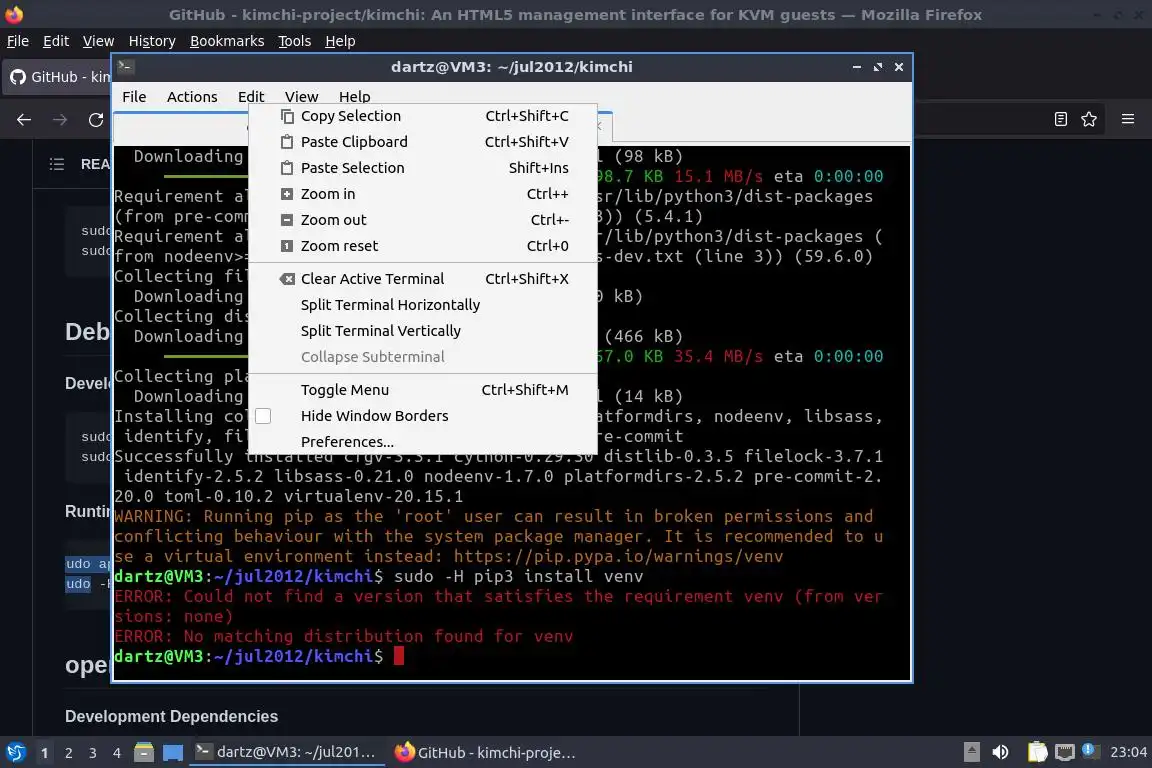The width and height of the screenshot is (1152, 768).
Task: Bookmark this page with star icon
Action: pos(1089,119)
